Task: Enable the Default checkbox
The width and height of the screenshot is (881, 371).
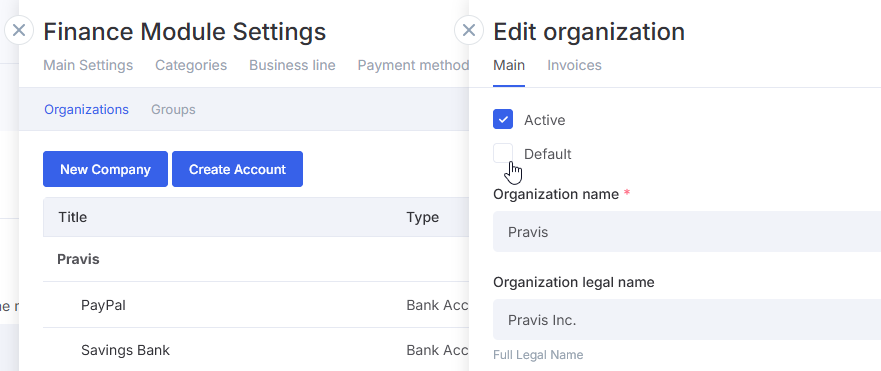Action: pyautogui.click(x=503, y=153)
